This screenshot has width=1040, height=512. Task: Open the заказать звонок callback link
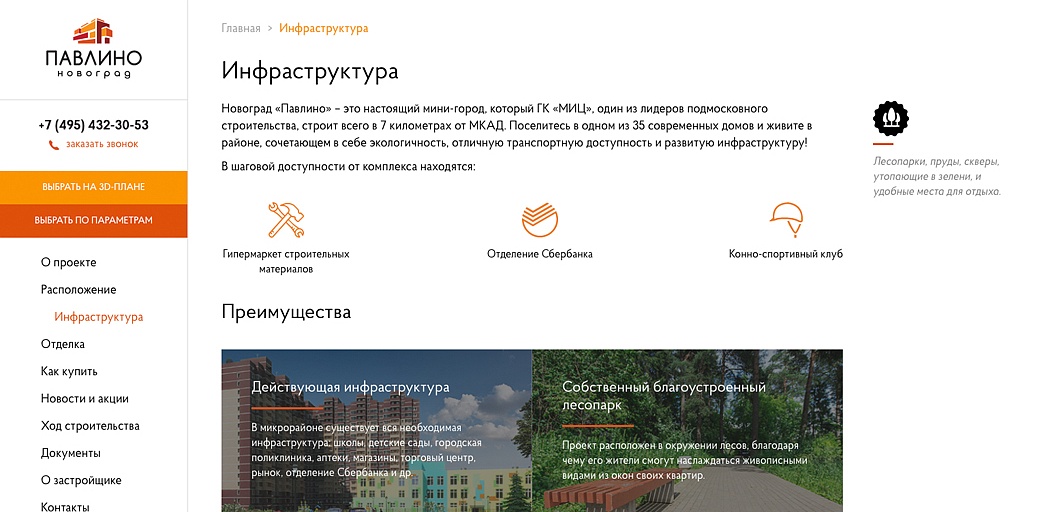coord(102,144)
